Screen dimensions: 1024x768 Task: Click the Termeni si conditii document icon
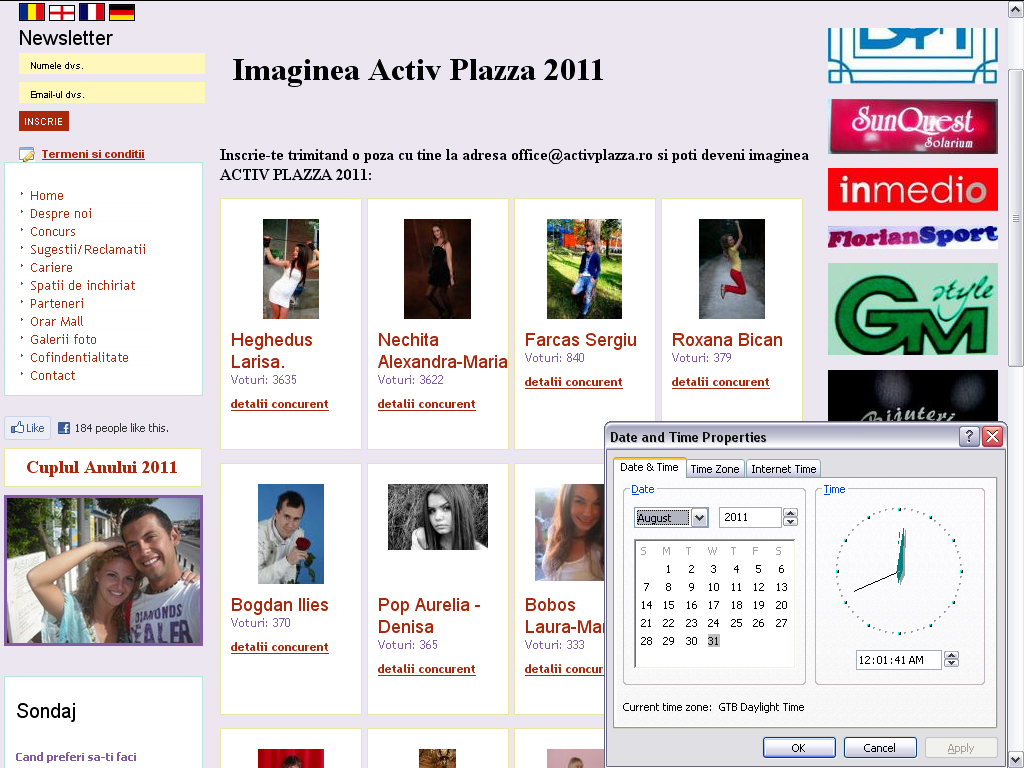coord(26,154)
